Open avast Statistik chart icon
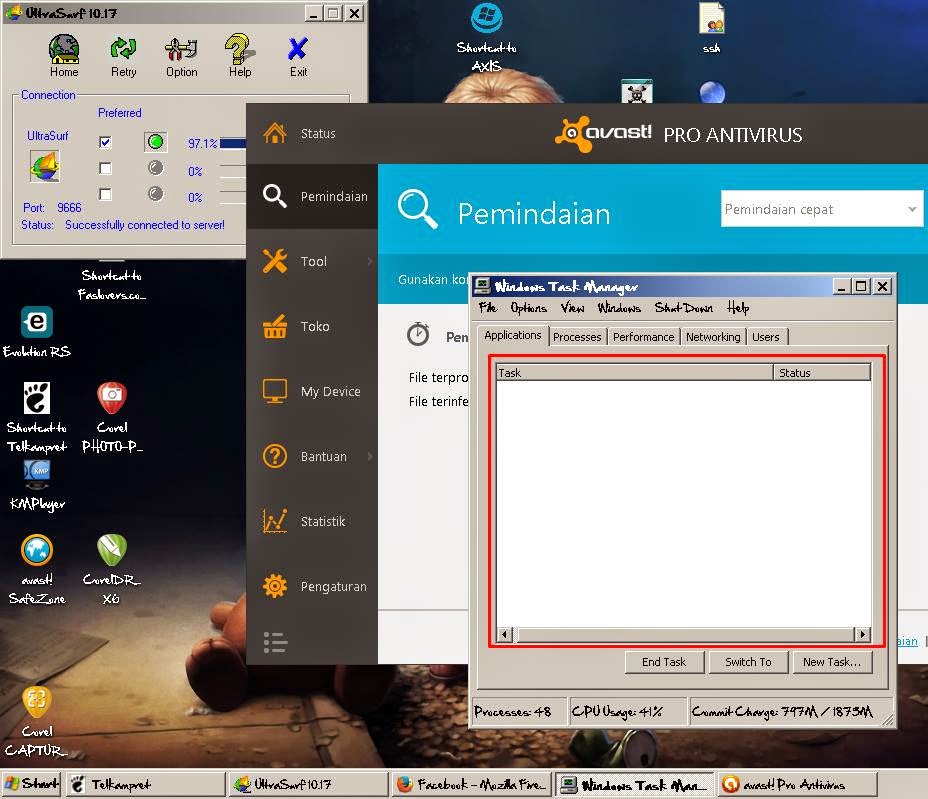Viewport: 928px width, 799px height. pyautogui.click(x=273, y=521)
